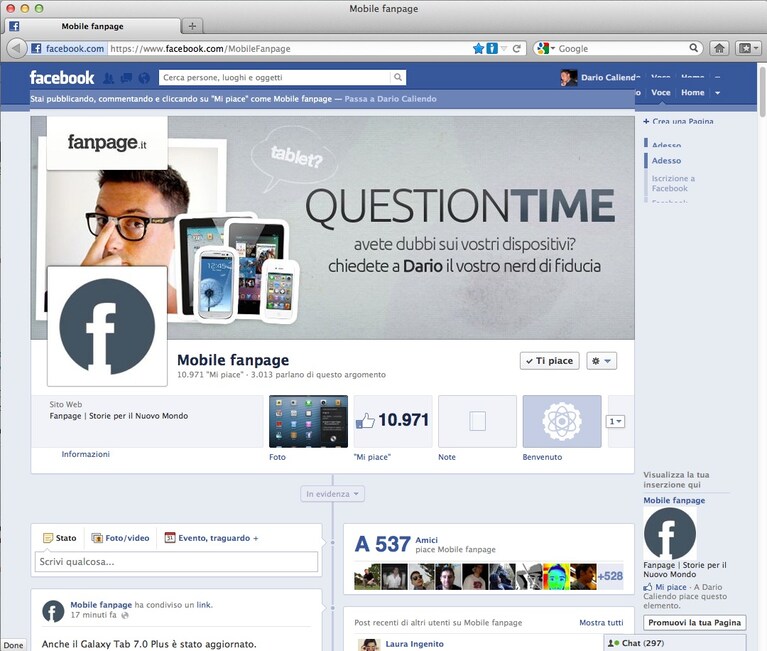Open the page gear settings dropdown
Viewport: 767px width, 651px height.
pos(601,361)
